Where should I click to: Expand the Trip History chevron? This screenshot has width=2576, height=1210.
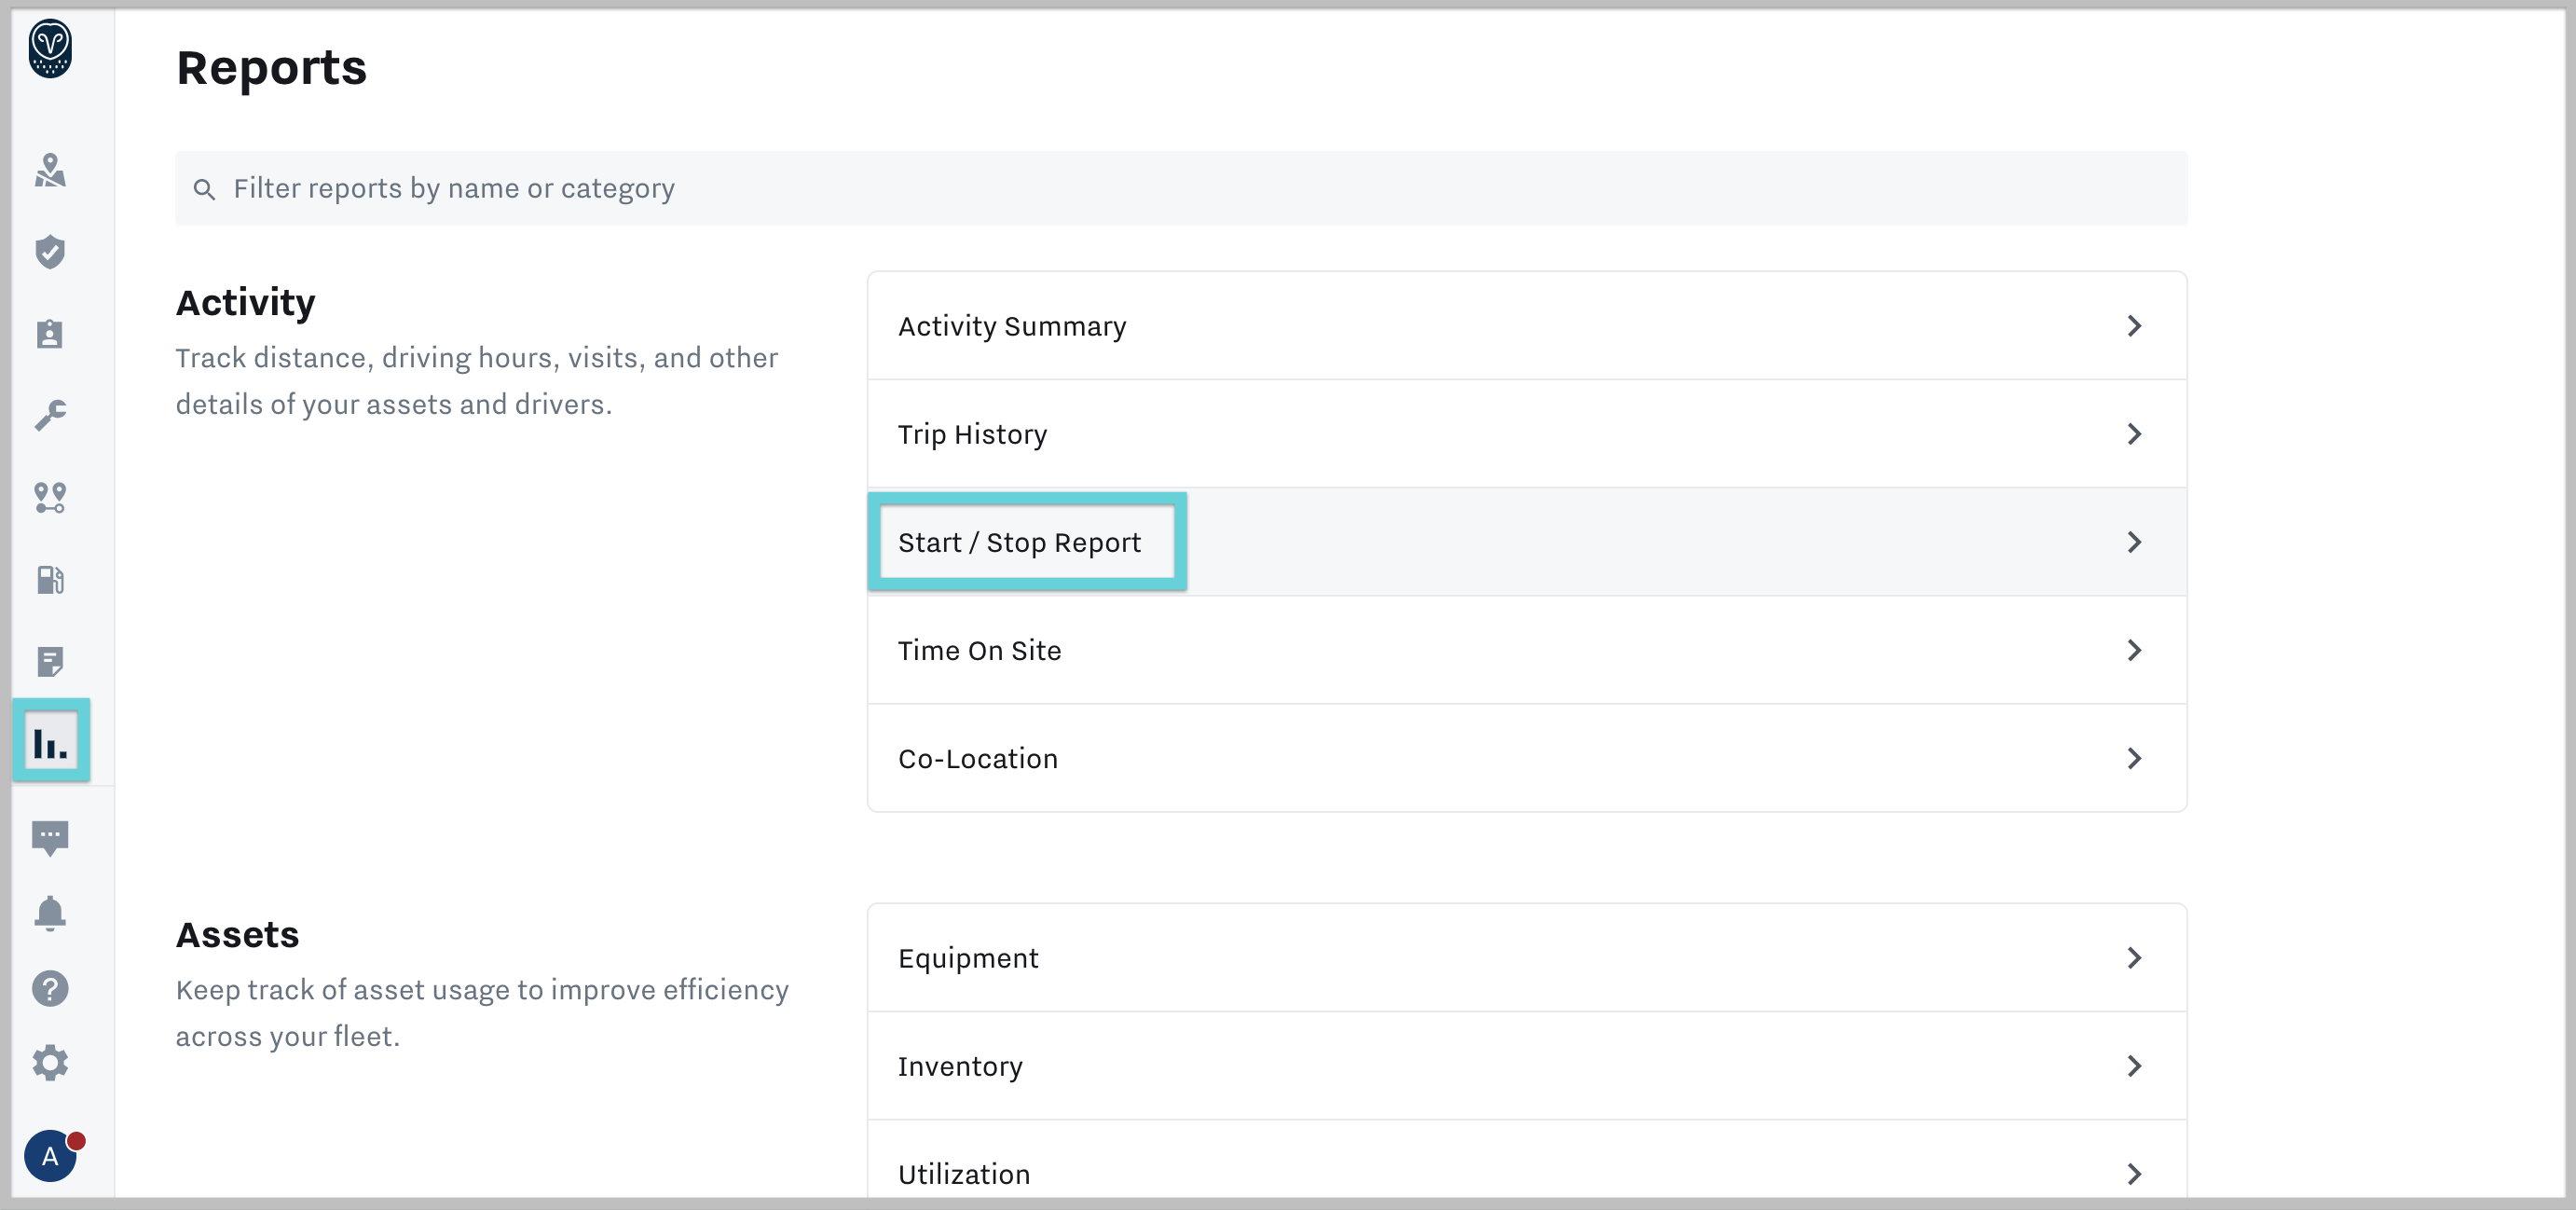(2136, 434)
